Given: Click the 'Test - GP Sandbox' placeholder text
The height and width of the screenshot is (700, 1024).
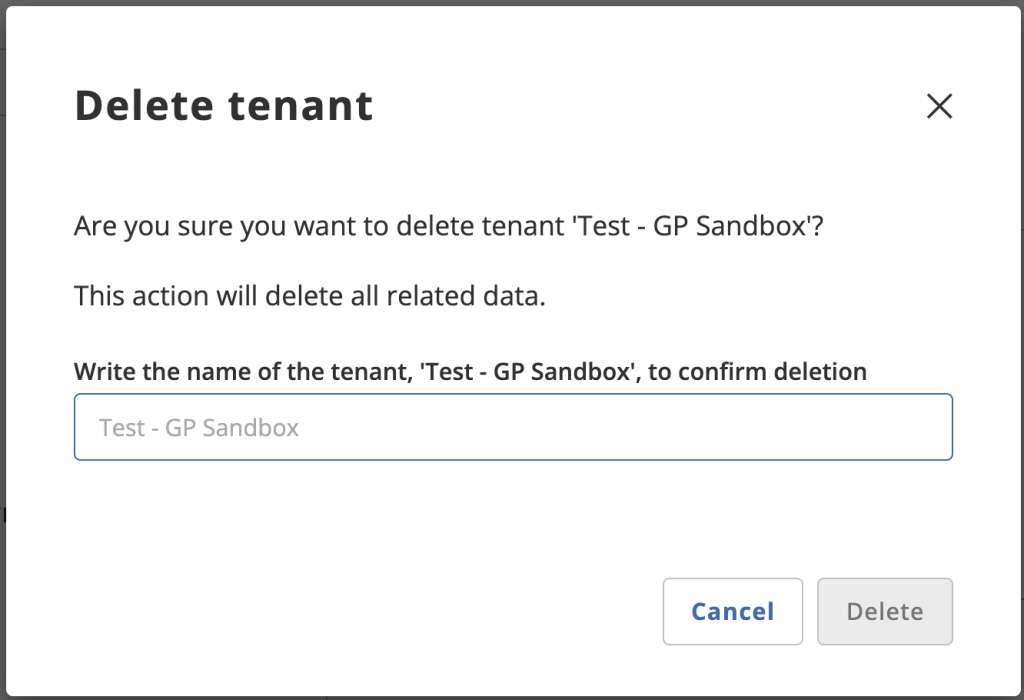Looking at the screenshot, I should point(200,428).
